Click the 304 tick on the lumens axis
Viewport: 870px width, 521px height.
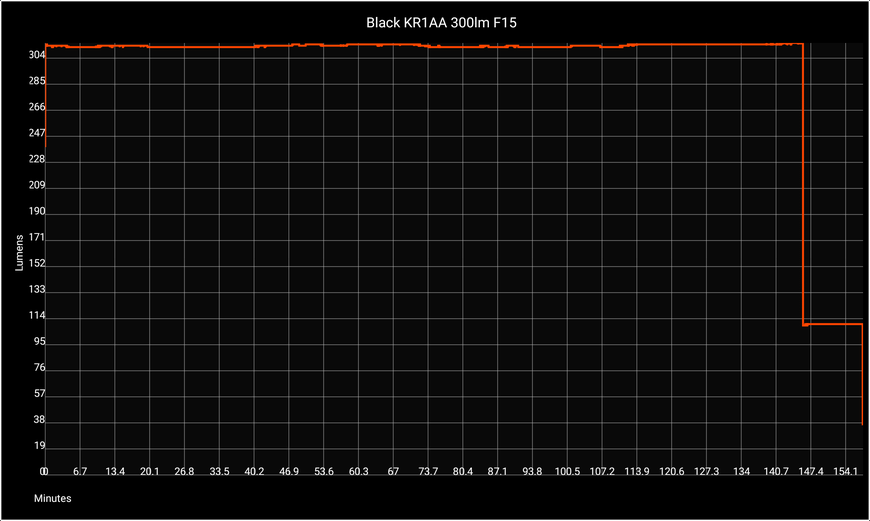[x=36, y=56]
